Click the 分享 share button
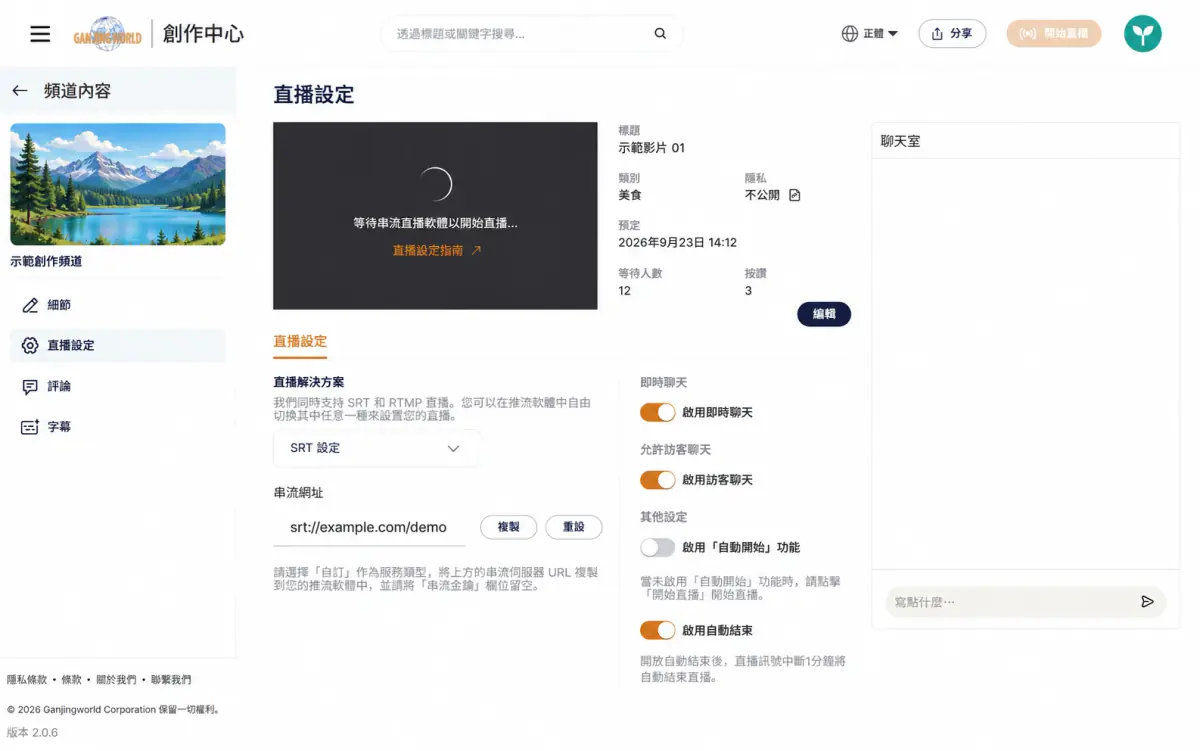Image resolution: width=1200 pixels, height=751 pixels. 952,34
